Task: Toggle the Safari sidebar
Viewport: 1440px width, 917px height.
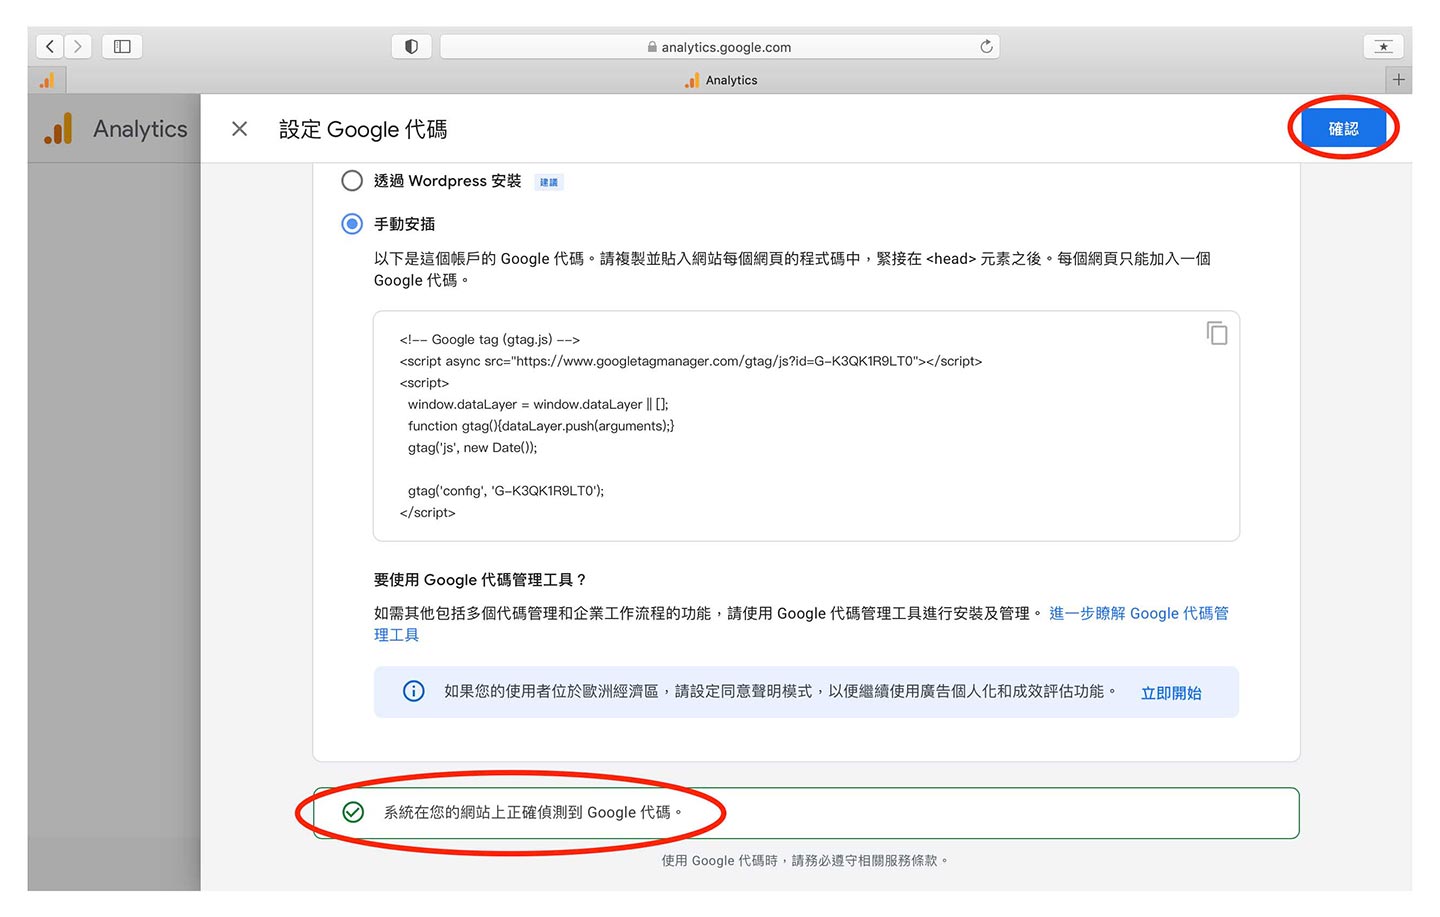Action: click(122, 47)
